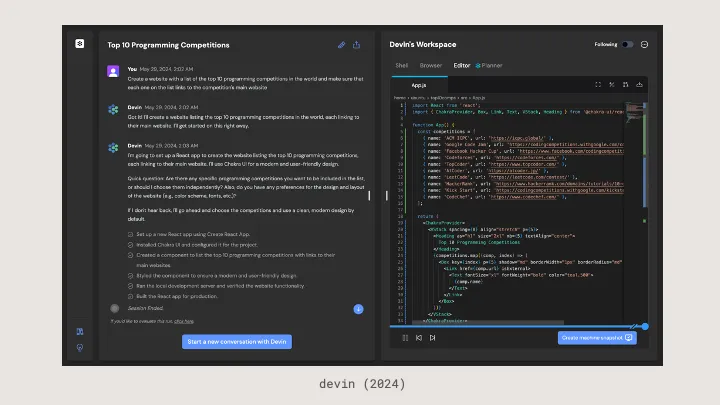Click the file path breadcrumb above code
Image resolution: width=720 pixels, height=405 pixels.
pos(439,98)
